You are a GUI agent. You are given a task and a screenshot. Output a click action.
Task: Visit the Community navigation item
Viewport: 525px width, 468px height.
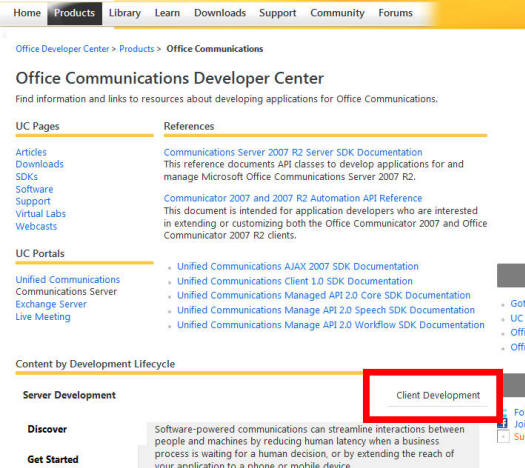click(x=337, y=13)
